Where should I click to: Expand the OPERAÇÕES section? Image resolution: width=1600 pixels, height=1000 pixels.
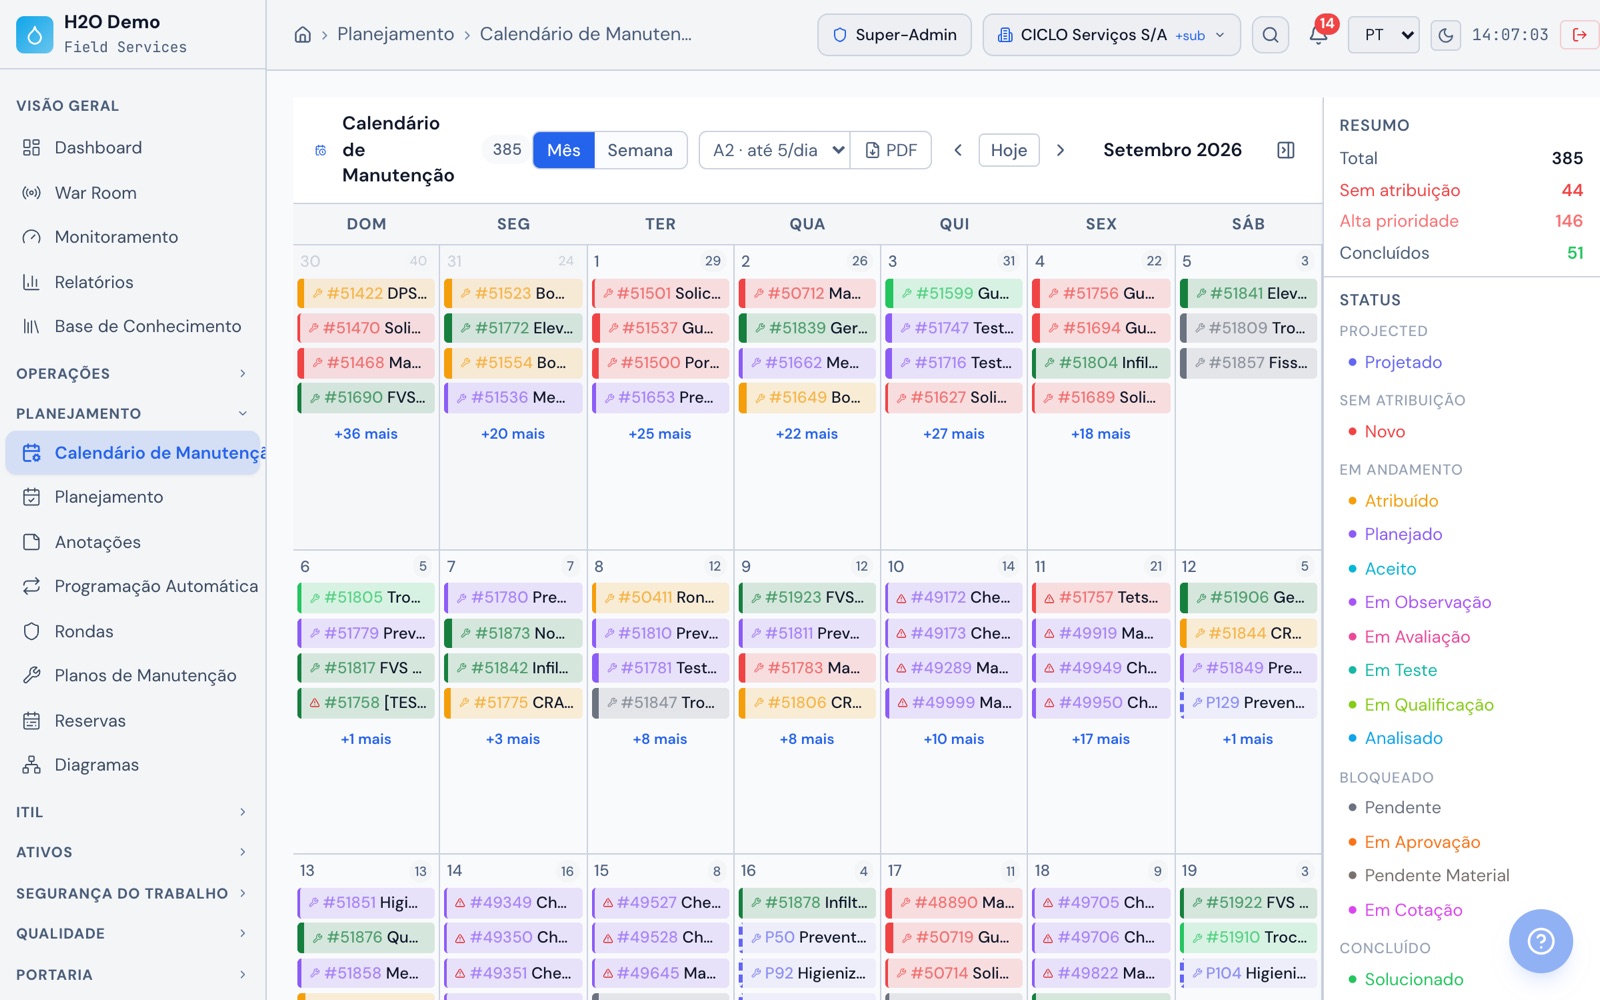coord(132,373)
